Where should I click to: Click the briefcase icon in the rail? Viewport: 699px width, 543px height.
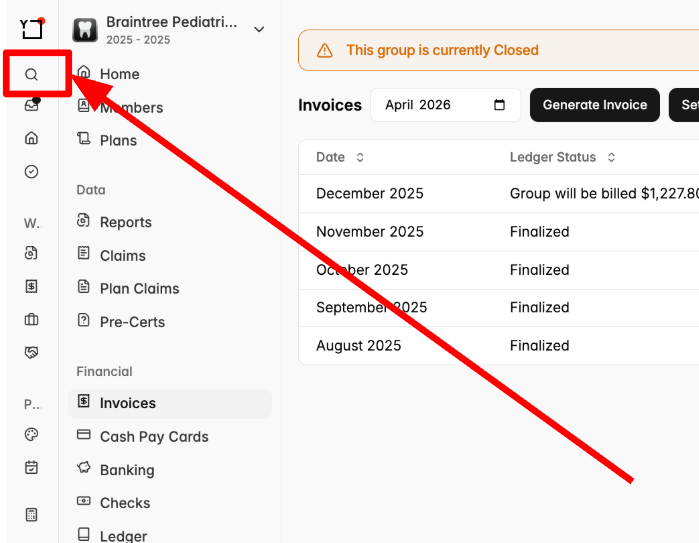31,319
